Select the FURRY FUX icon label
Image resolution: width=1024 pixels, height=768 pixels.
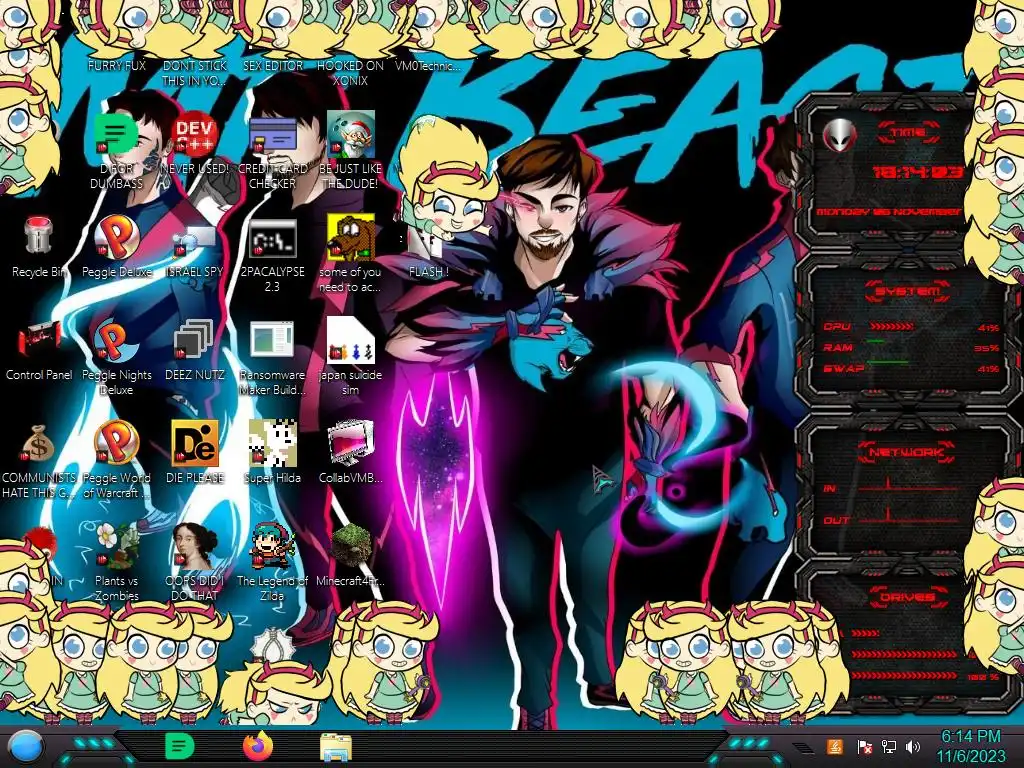tap(117, 65)
